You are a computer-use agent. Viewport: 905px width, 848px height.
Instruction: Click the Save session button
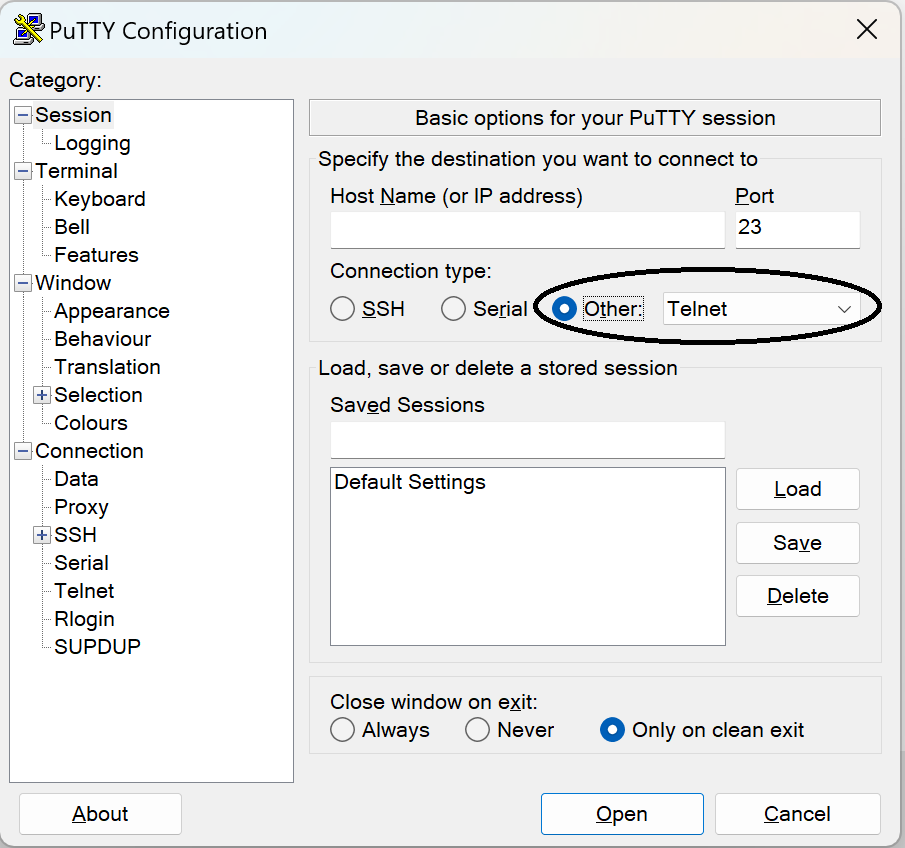click(x=798, y=543)
